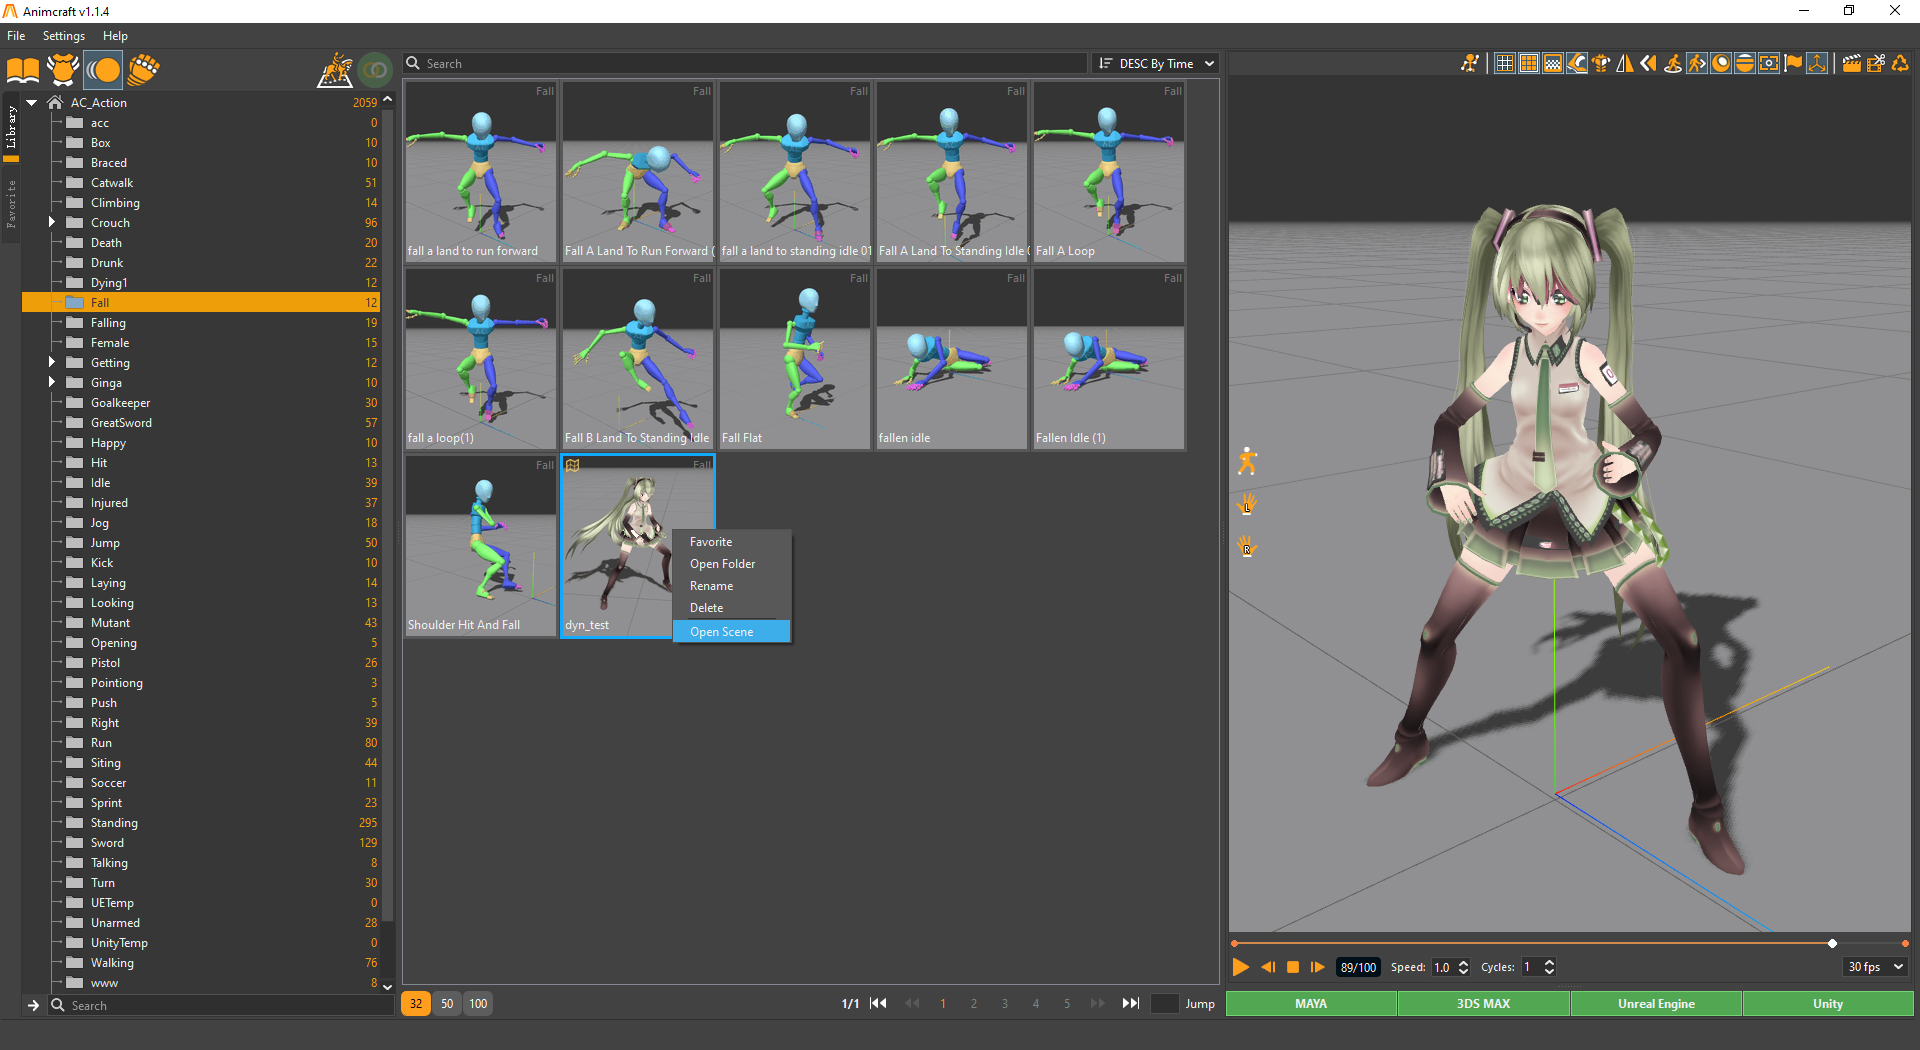The image size is (1920, 1050).
Task: Export to Unity
Action: 1828,1004
